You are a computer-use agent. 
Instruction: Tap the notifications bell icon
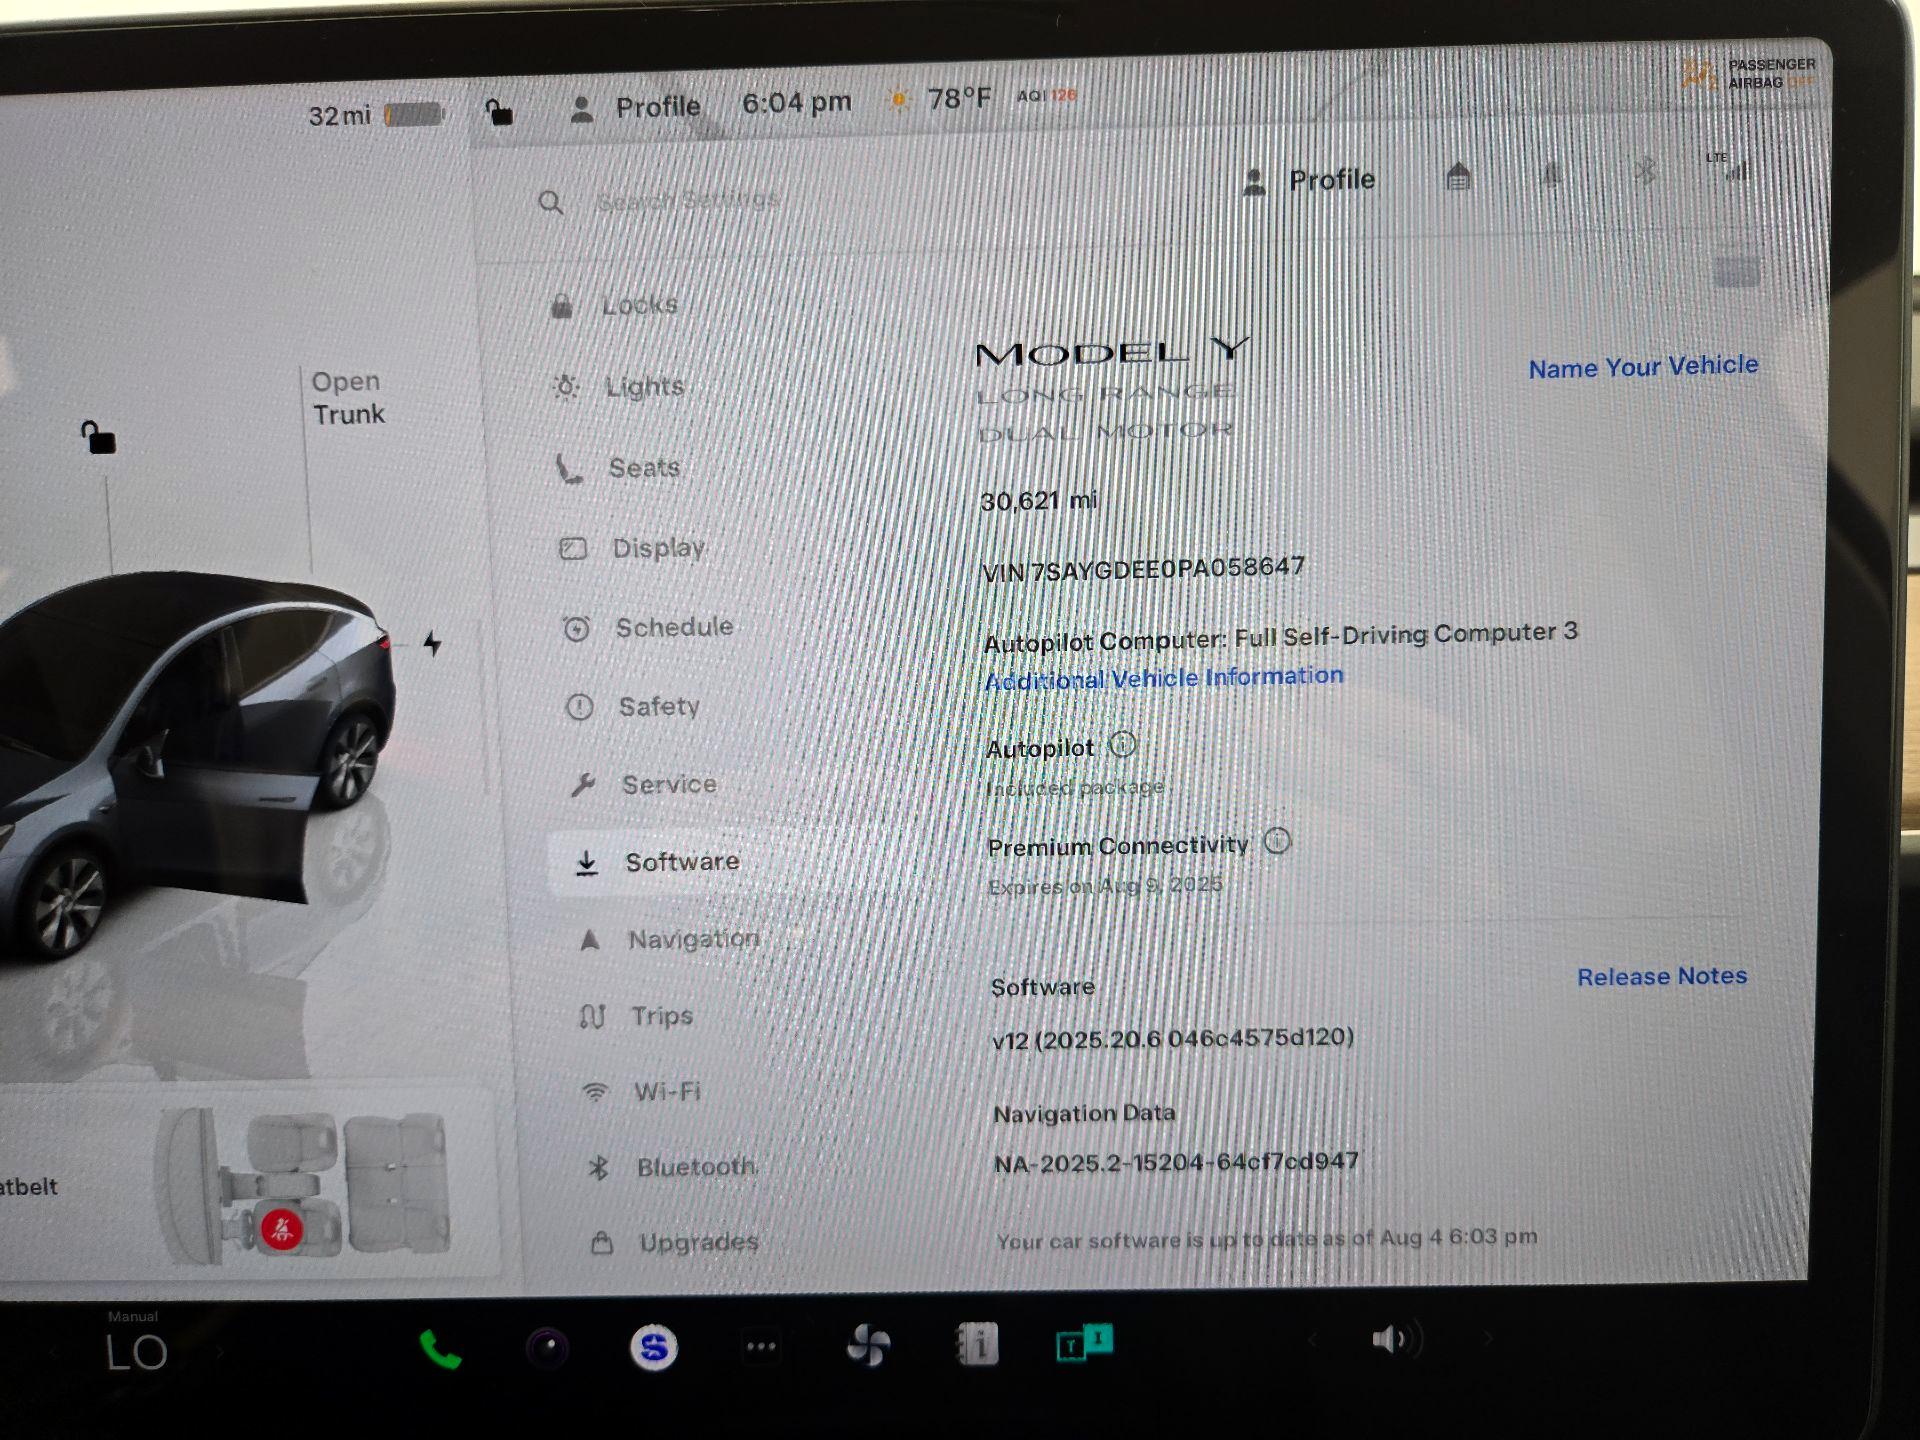click(1551, 175)
